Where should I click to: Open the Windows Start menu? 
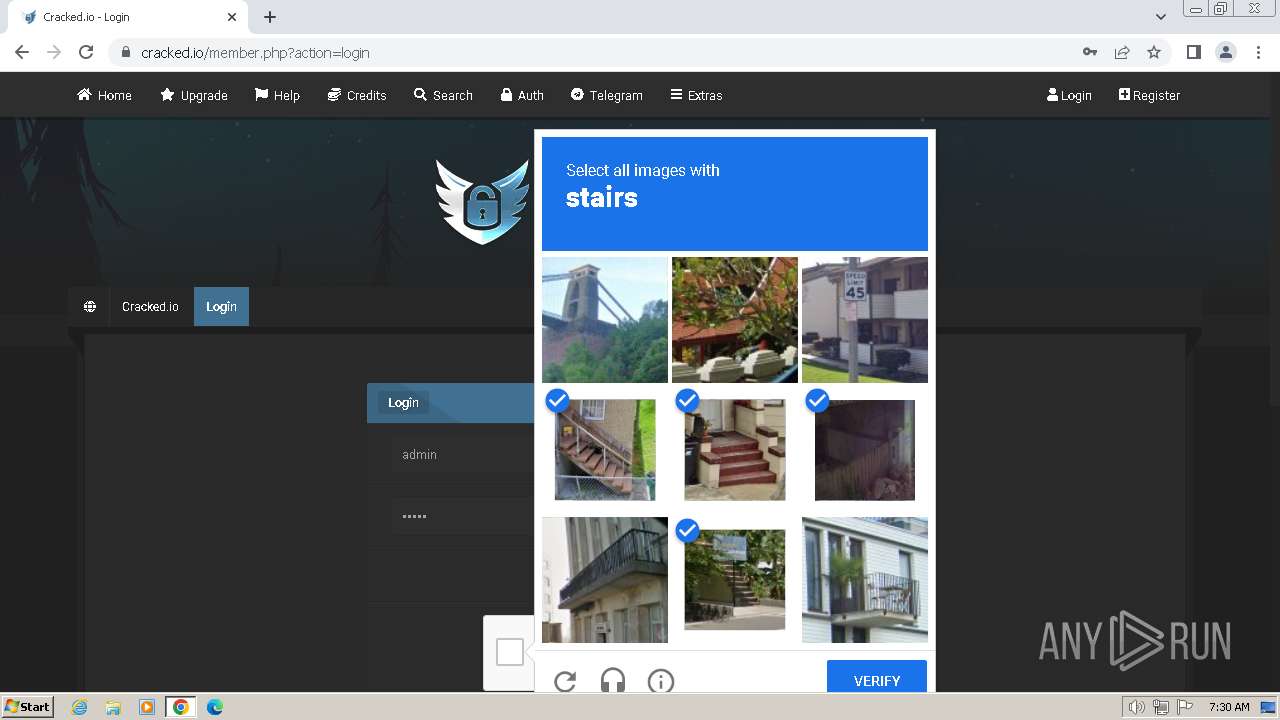[x=28, y=706]
